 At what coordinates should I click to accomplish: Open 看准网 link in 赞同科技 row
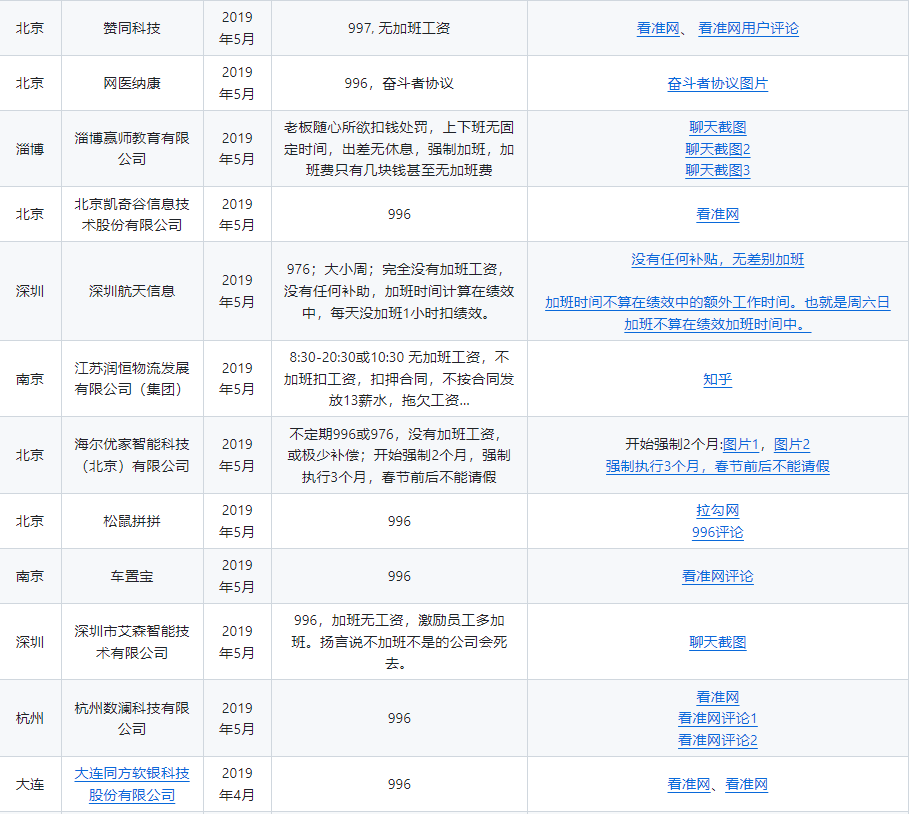coord(658,28)
